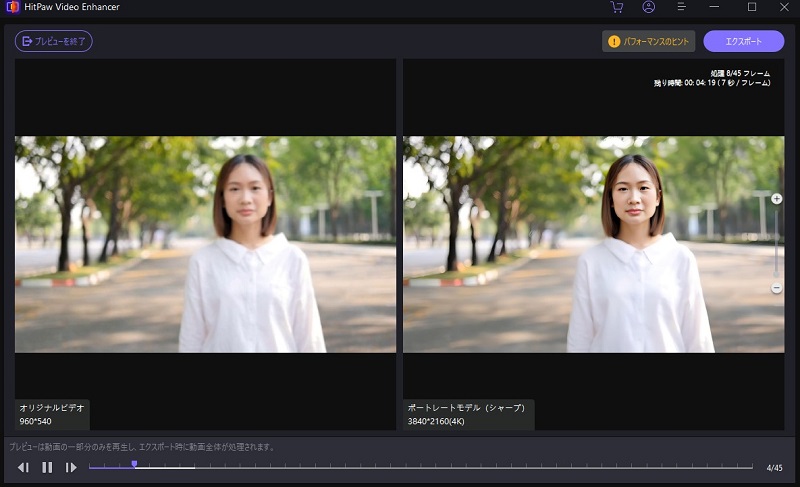The width and height of the screenshot is (800, 487).
Task: Open the shopping cart icon
Action: click(616, 7)
